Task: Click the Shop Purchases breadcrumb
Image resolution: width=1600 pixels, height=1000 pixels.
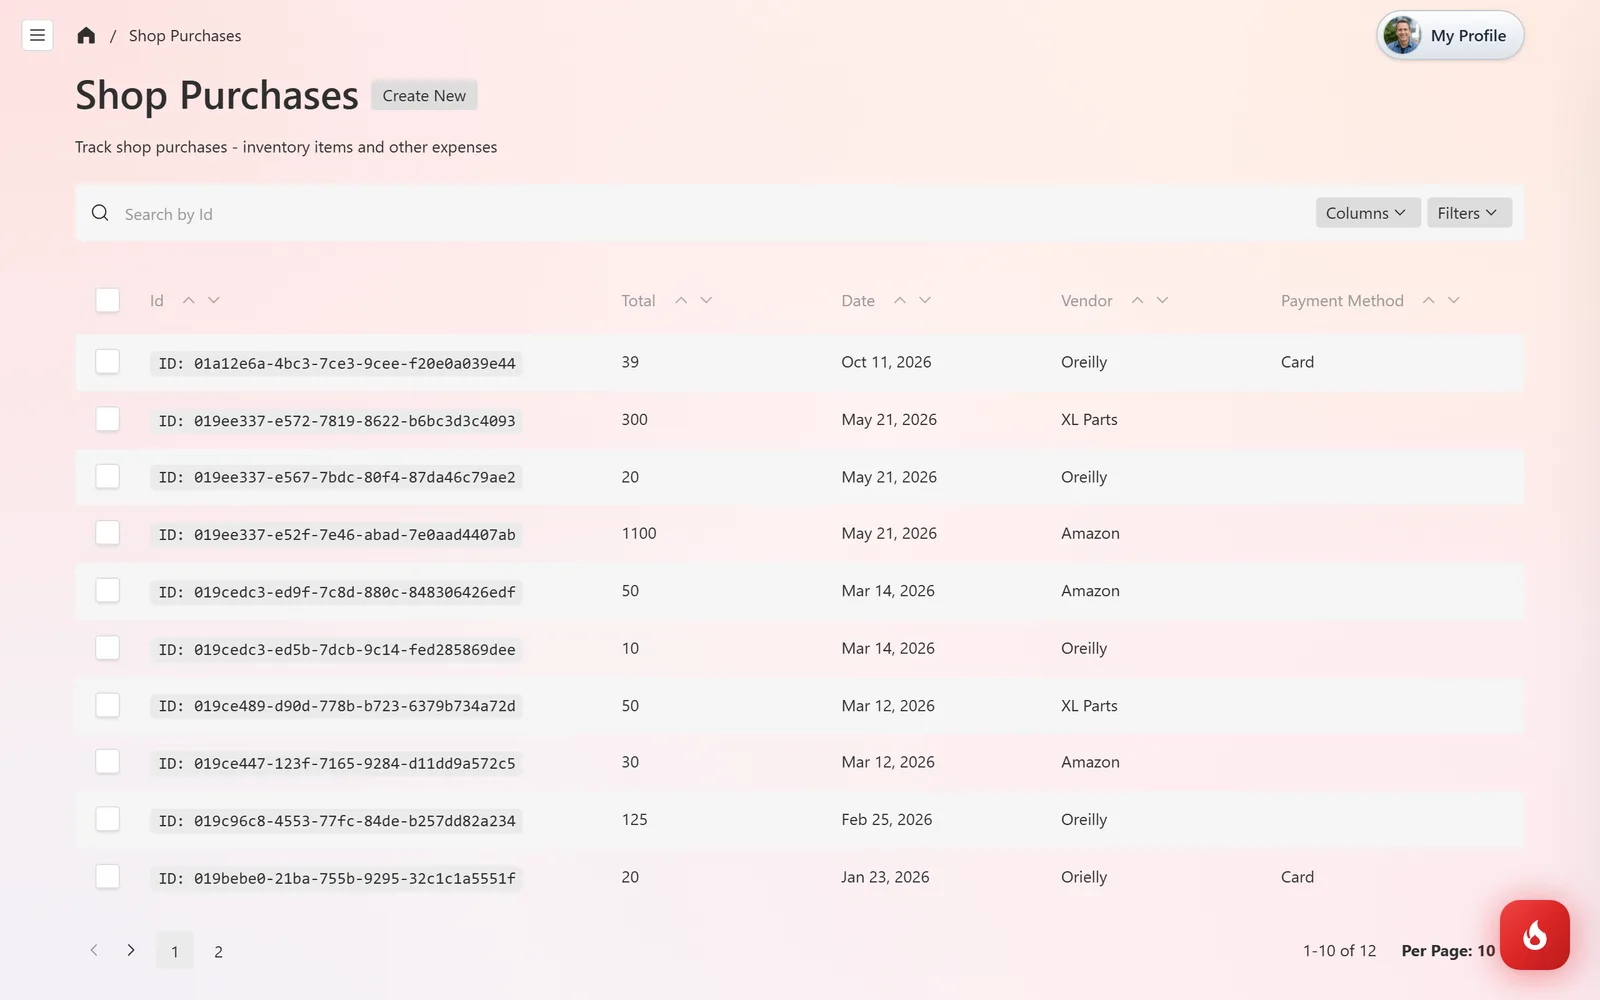Action: pos(185,36)
